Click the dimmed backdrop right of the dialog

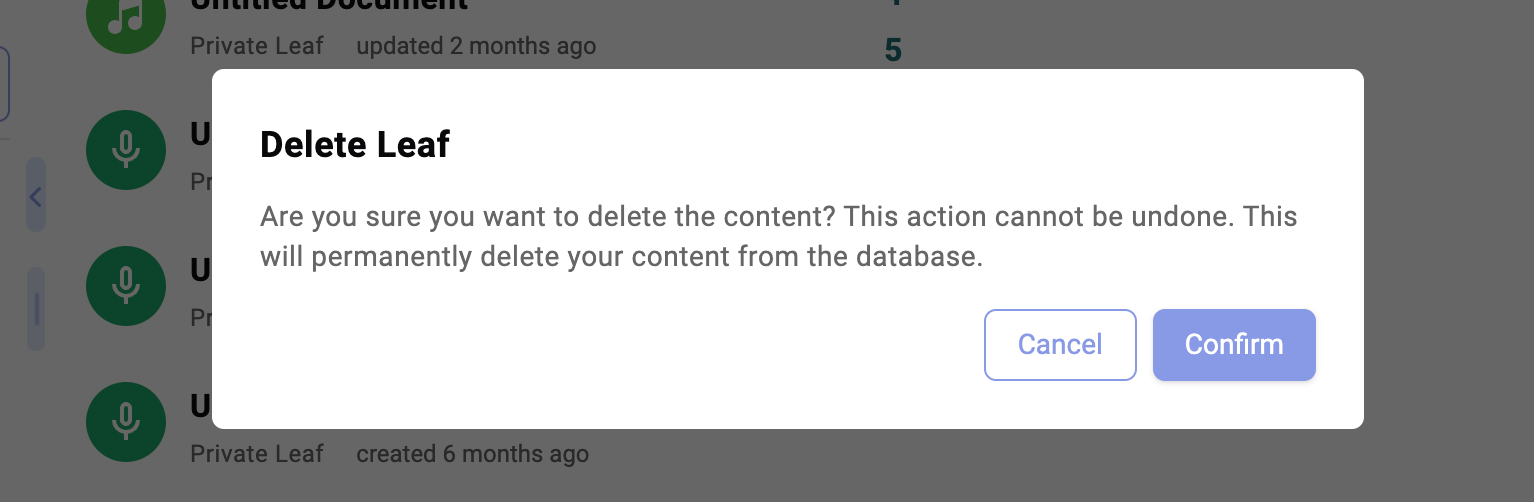pyautogui.click(x=1450, y=250)
